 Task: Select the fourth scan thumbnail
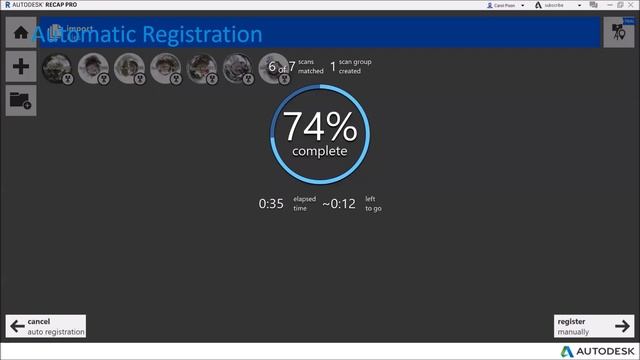click(x=165, y=68)
